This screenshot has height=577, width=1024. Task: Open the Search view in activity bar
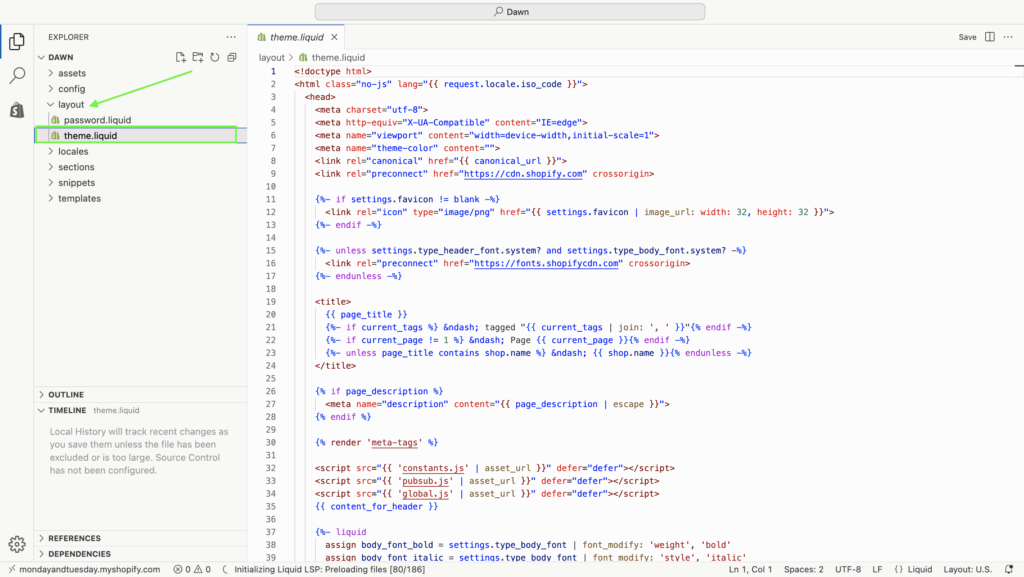click(x=17, y=75)
